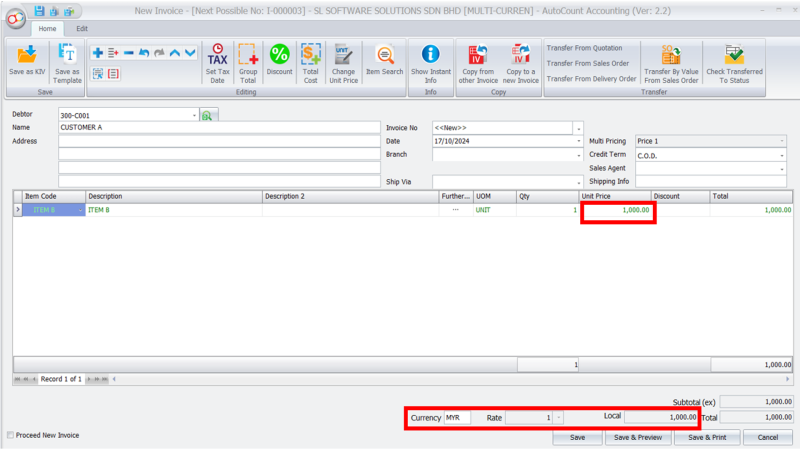The width and height of the screenshot is (800, 450).
Task: Move row down with the blue down chevron
Action: coord(190,53)
